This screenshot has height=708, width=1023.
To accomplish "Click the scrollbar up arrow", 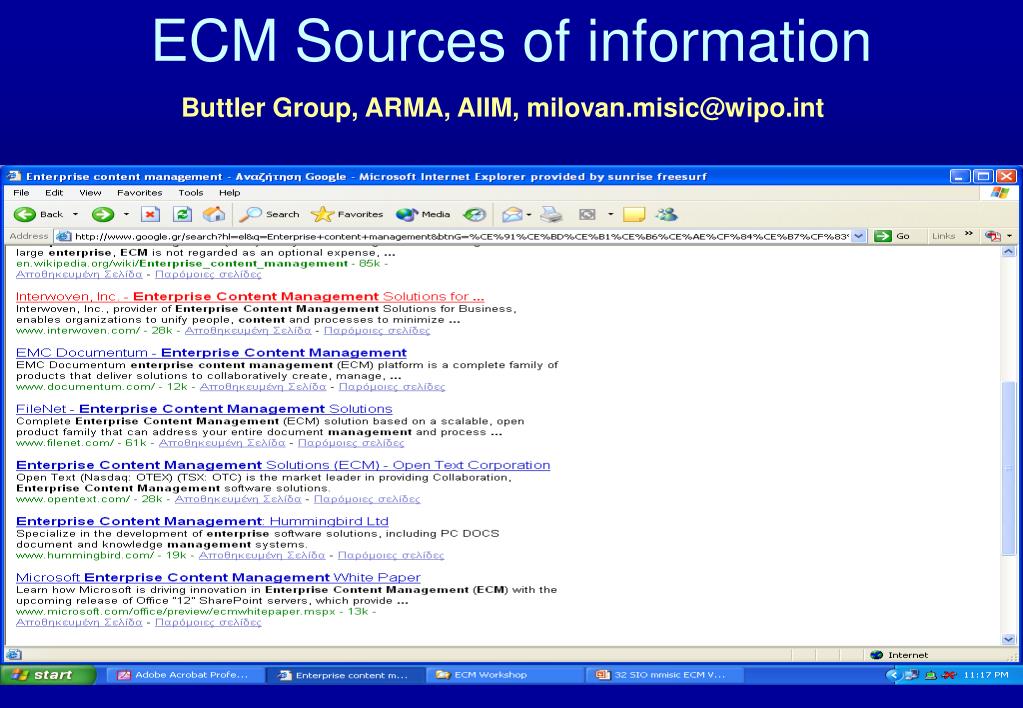I will 1009,251.
